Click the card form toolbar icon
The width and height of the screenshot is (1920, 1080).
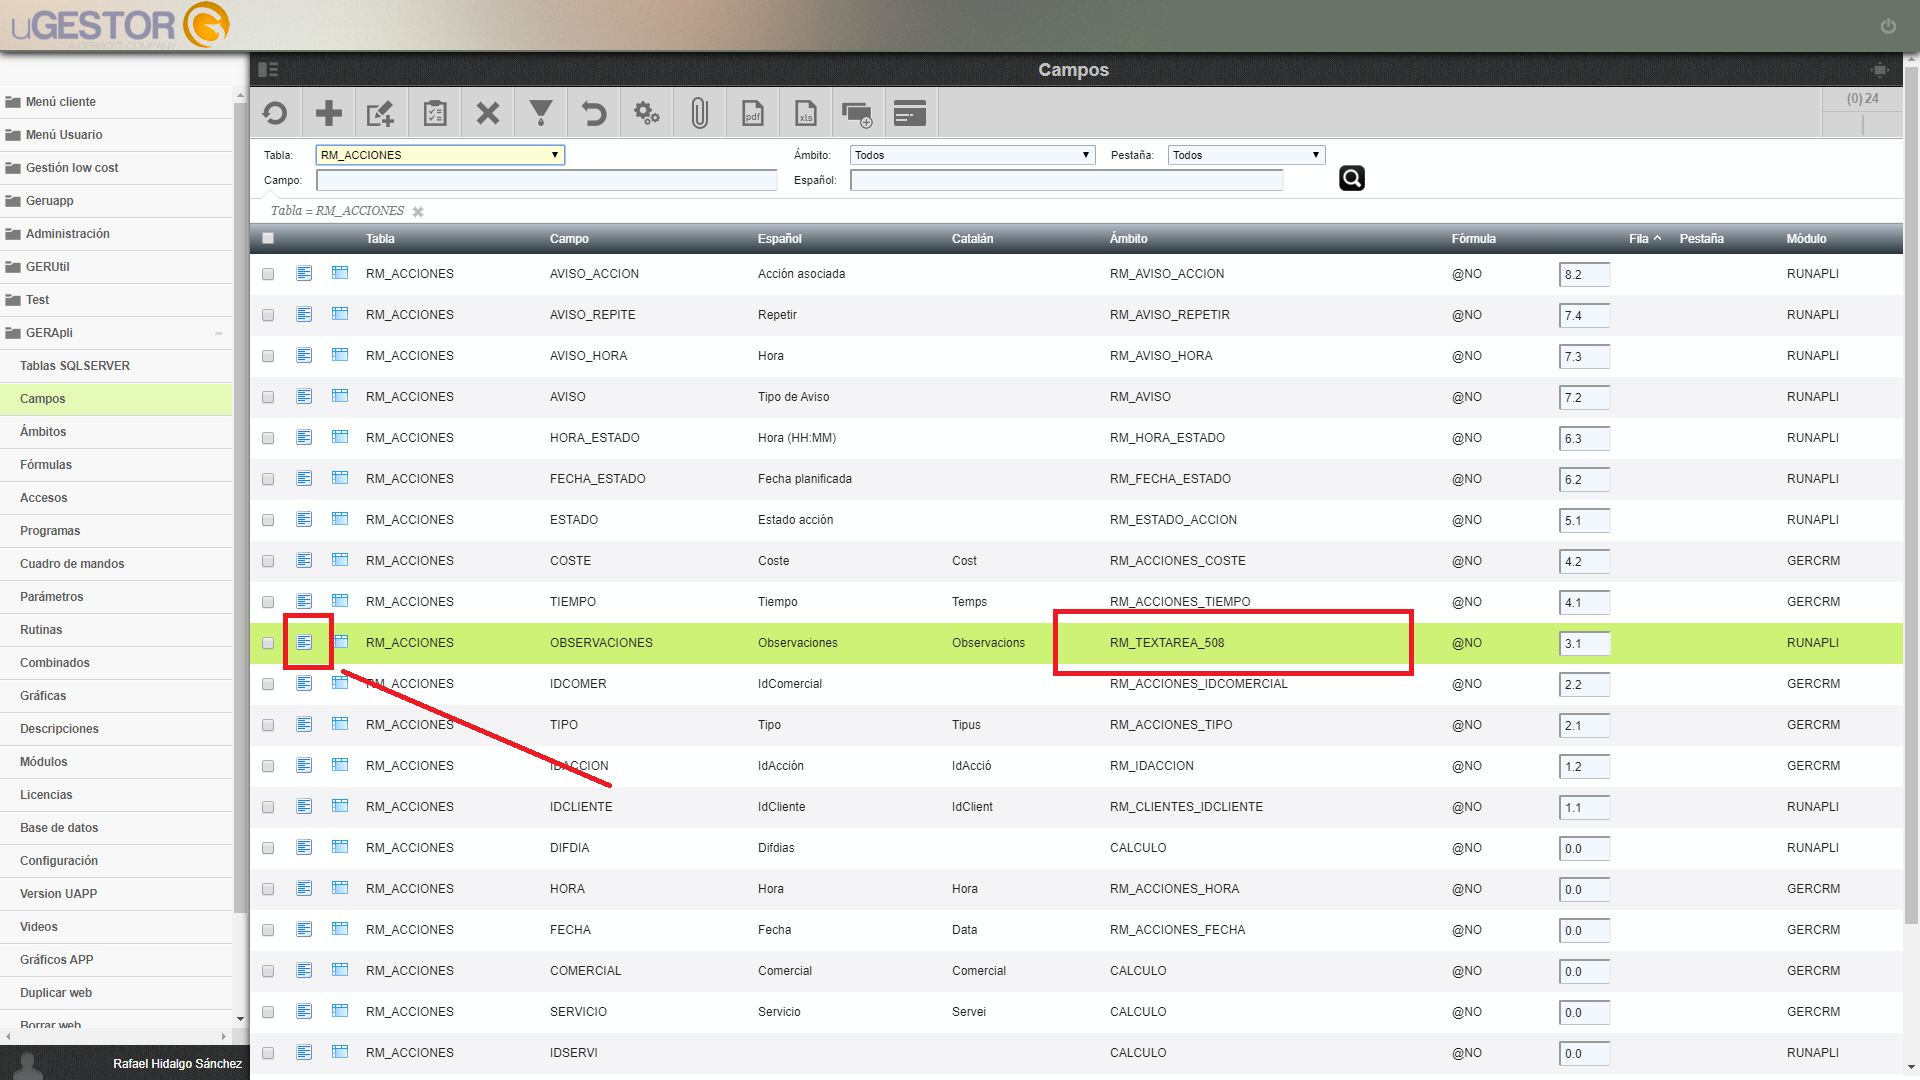pos(910,114)
